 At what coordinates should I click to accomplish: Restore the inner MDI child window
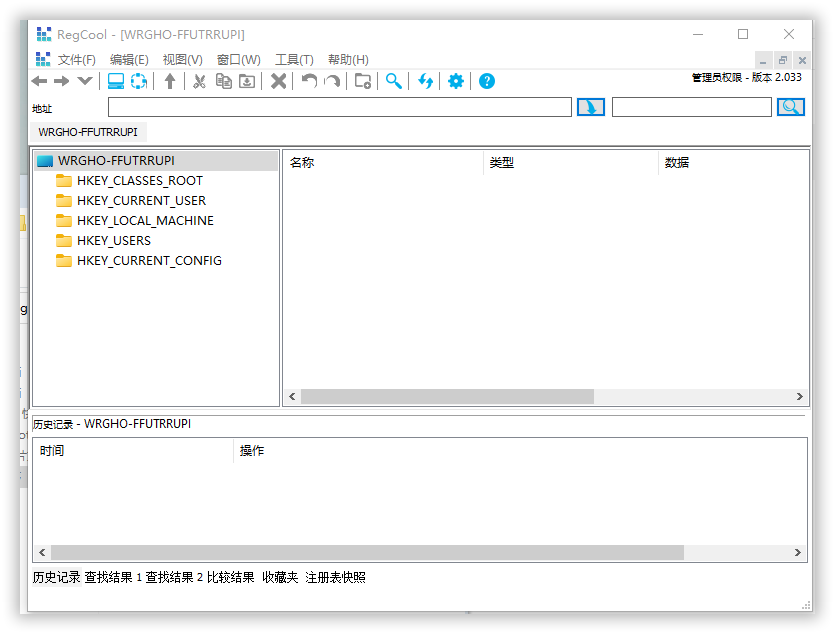point(783,60)
